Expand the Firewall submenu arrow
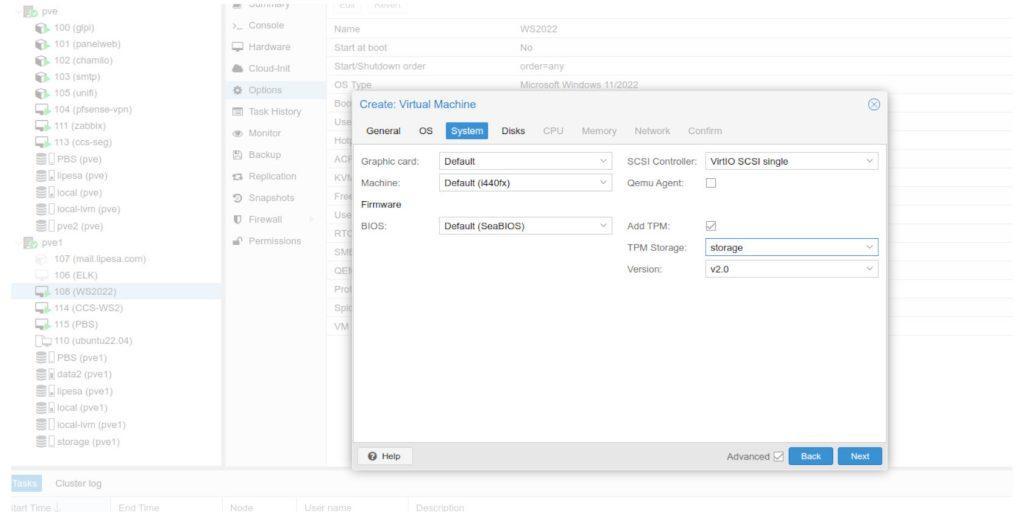Viewport: 1024px width, 512px height. tap(311, 219)
